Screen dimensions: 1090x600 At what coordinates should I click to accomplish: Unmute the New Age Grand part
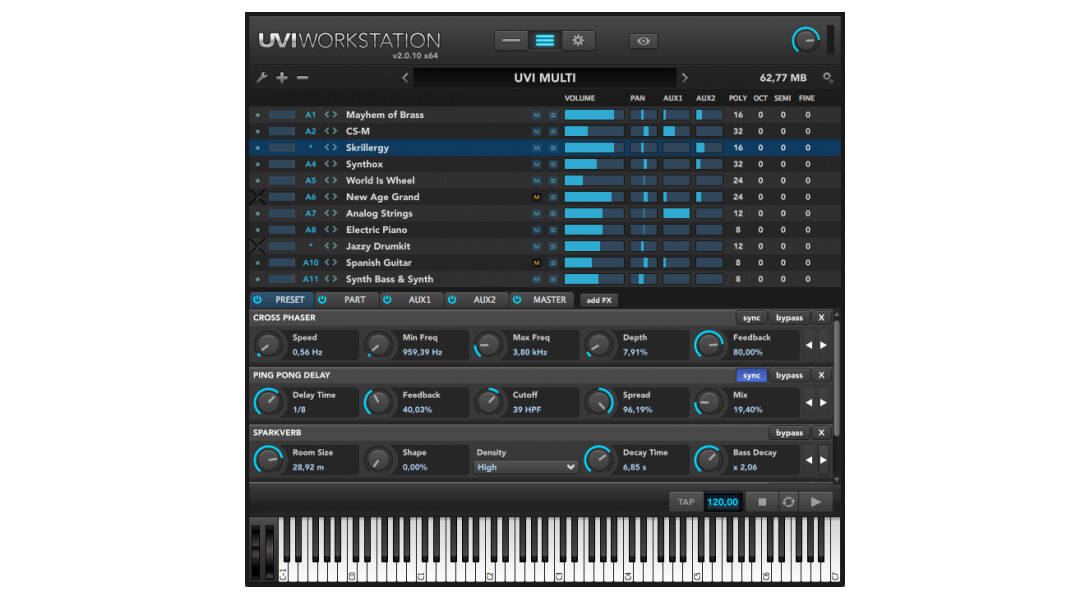tap(537, 197)
